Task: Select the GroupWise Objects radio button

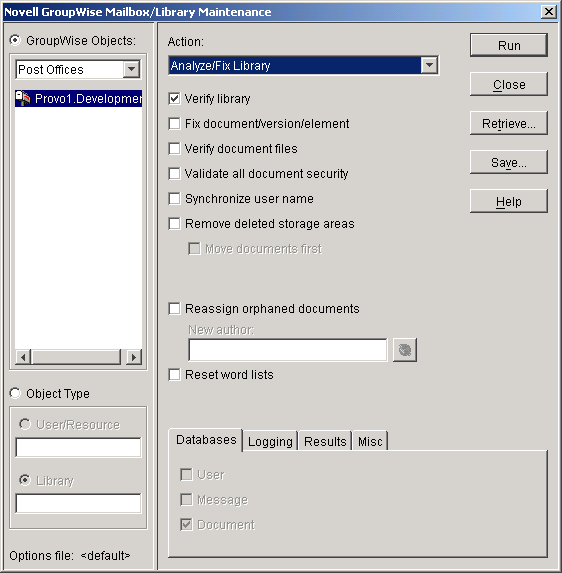Action: point(15,40)
